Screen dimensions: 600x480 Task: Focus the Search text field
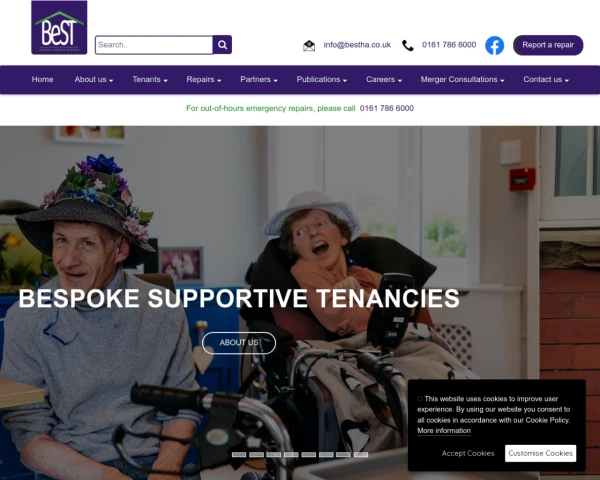click(154, 45)
